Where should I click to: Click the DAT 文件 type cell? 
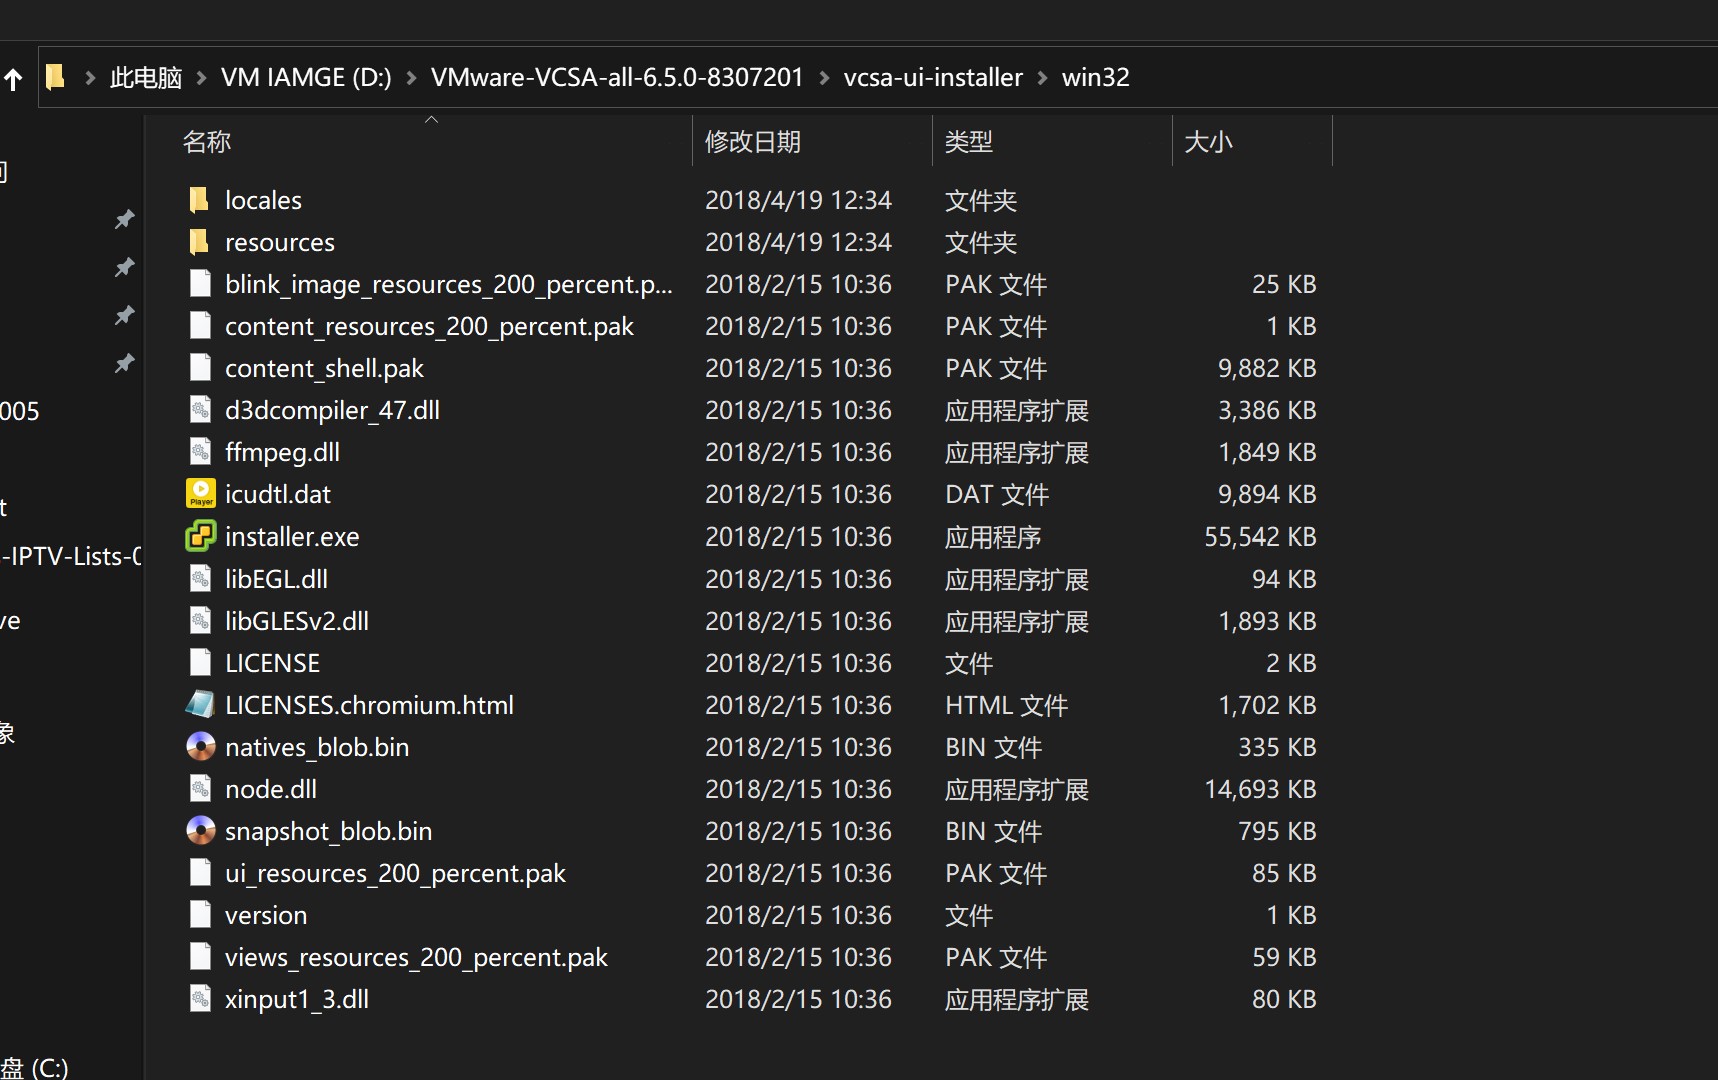click(x=996, y=494)
